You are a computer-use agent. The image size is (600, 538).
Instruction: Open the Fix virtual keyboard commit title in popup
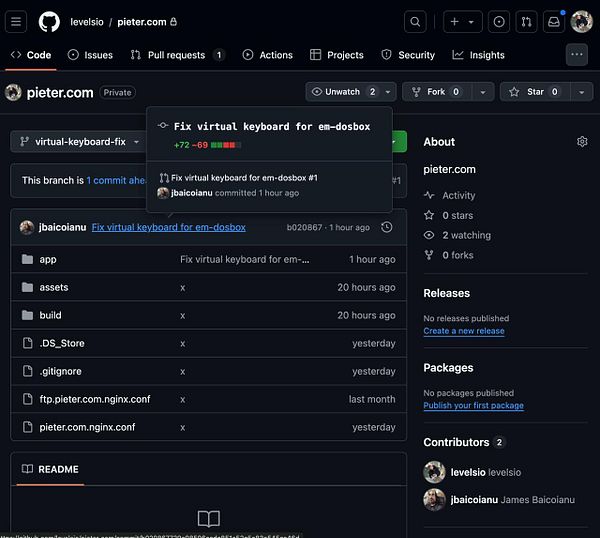[272, 127]
